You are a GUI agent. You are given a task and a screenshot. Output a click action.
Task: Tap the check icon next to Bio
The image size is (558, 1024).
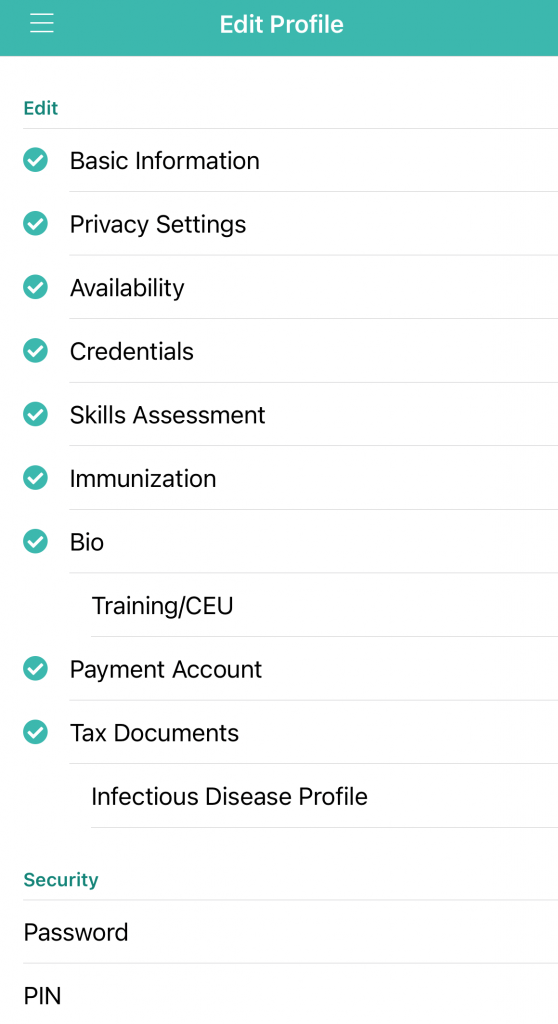tap(35, 541)
